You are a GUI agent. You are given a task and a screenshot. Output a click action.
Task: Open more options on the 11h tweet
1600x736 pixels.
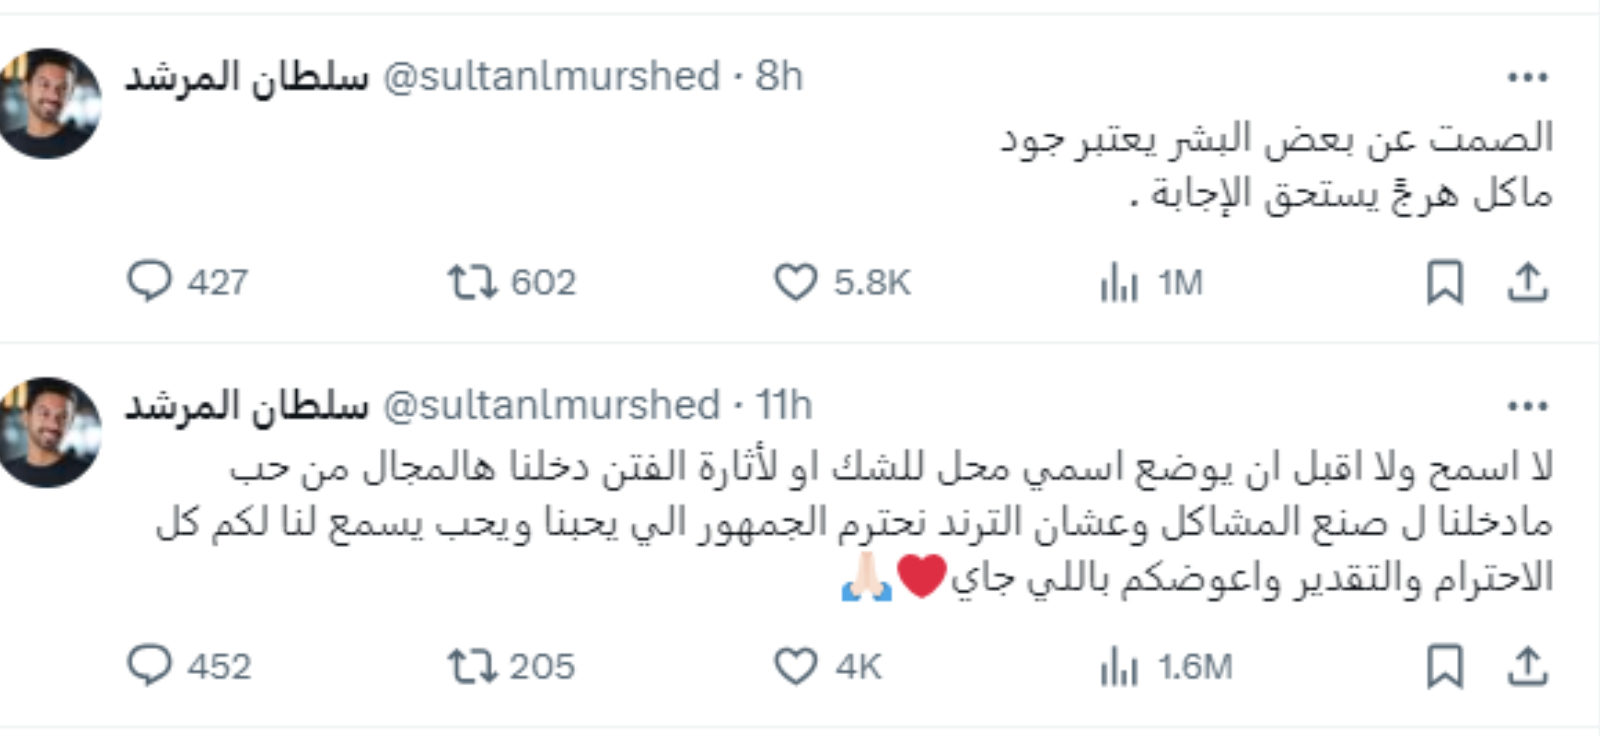tap(1527, 406)
